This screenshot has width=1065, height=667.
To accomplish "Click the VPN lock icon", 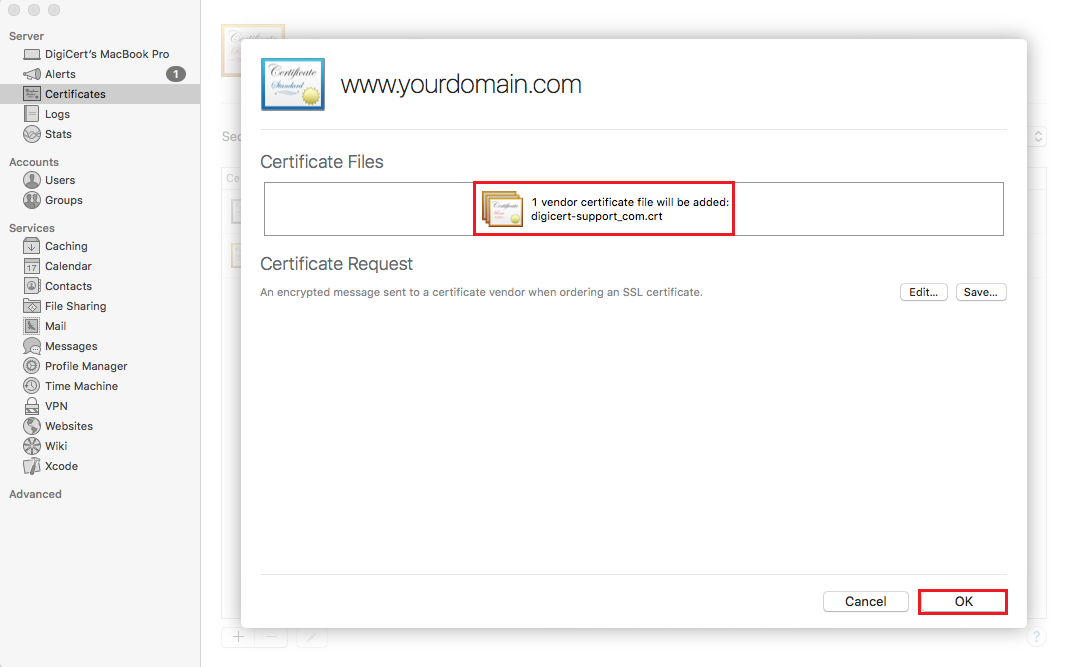I will [x=32, y=406].
